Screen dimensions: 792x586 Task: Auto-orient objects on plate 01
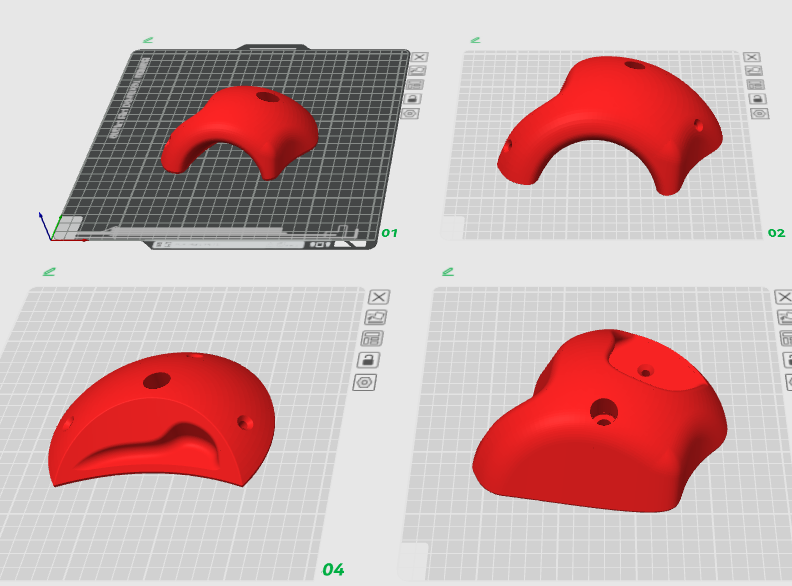(x=418, y=70)
